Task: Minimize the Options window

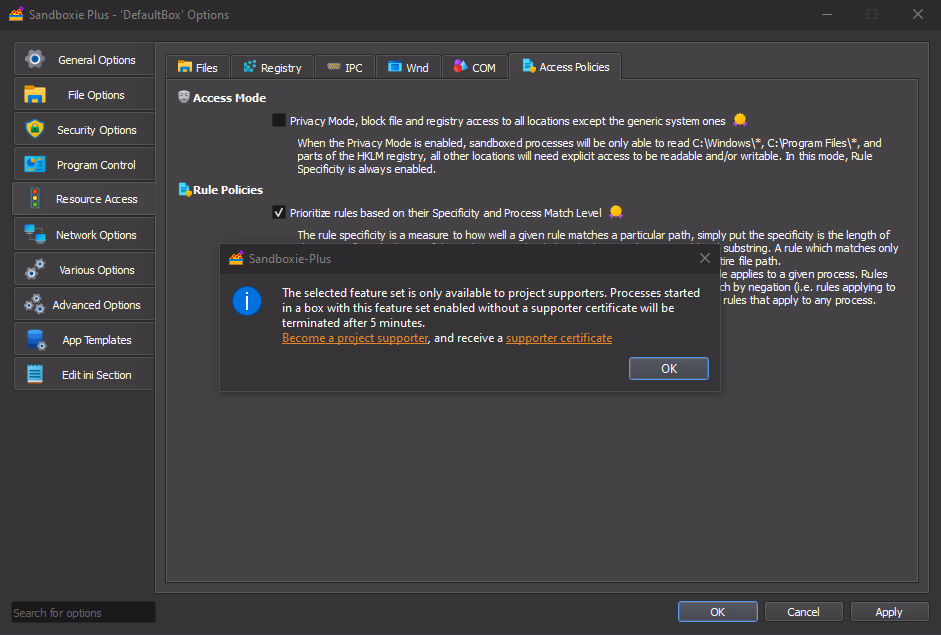Action: click(827, 14)
